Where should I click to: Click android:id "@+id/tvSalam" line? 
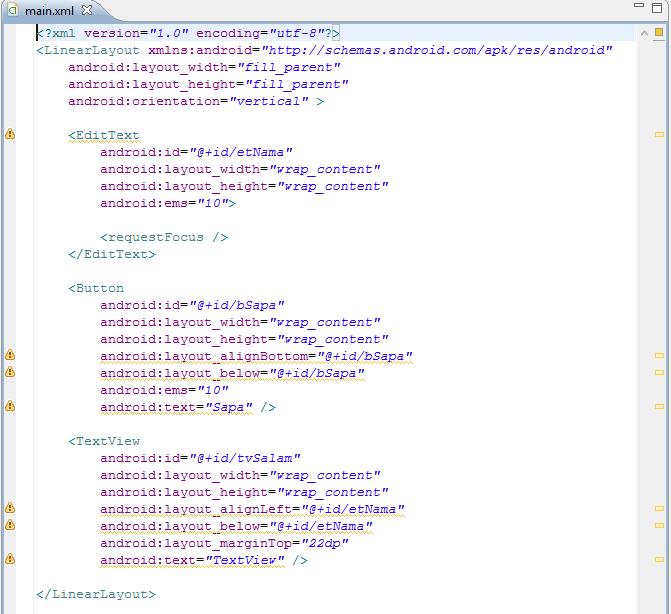pos(200,458)
